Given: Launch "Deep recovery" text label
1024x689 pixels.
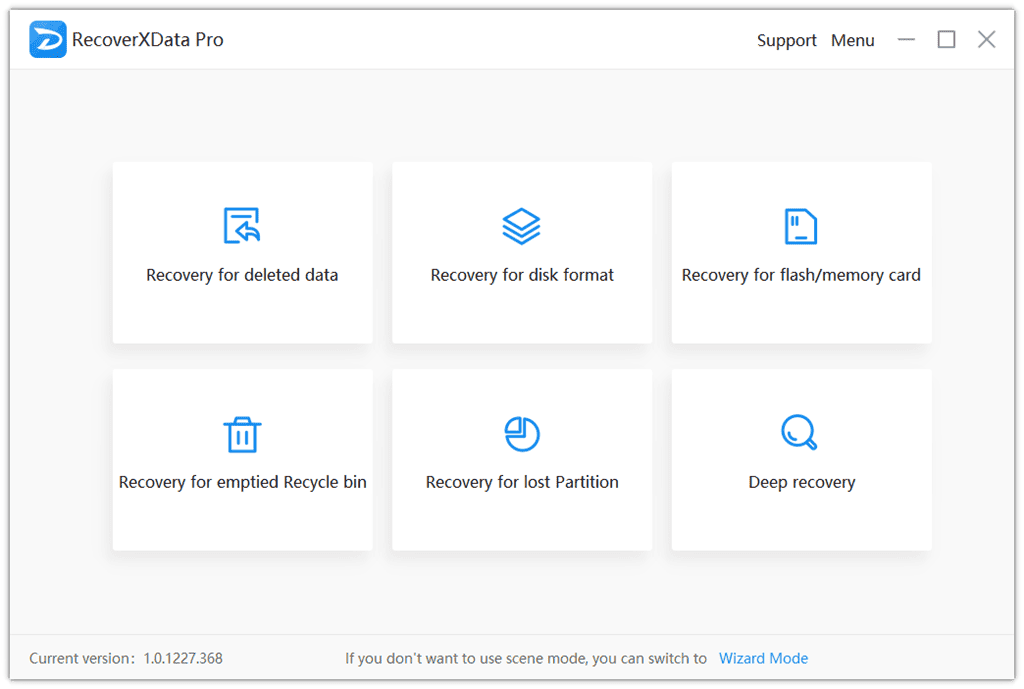Looking at the screenshot, I should 801,482.
